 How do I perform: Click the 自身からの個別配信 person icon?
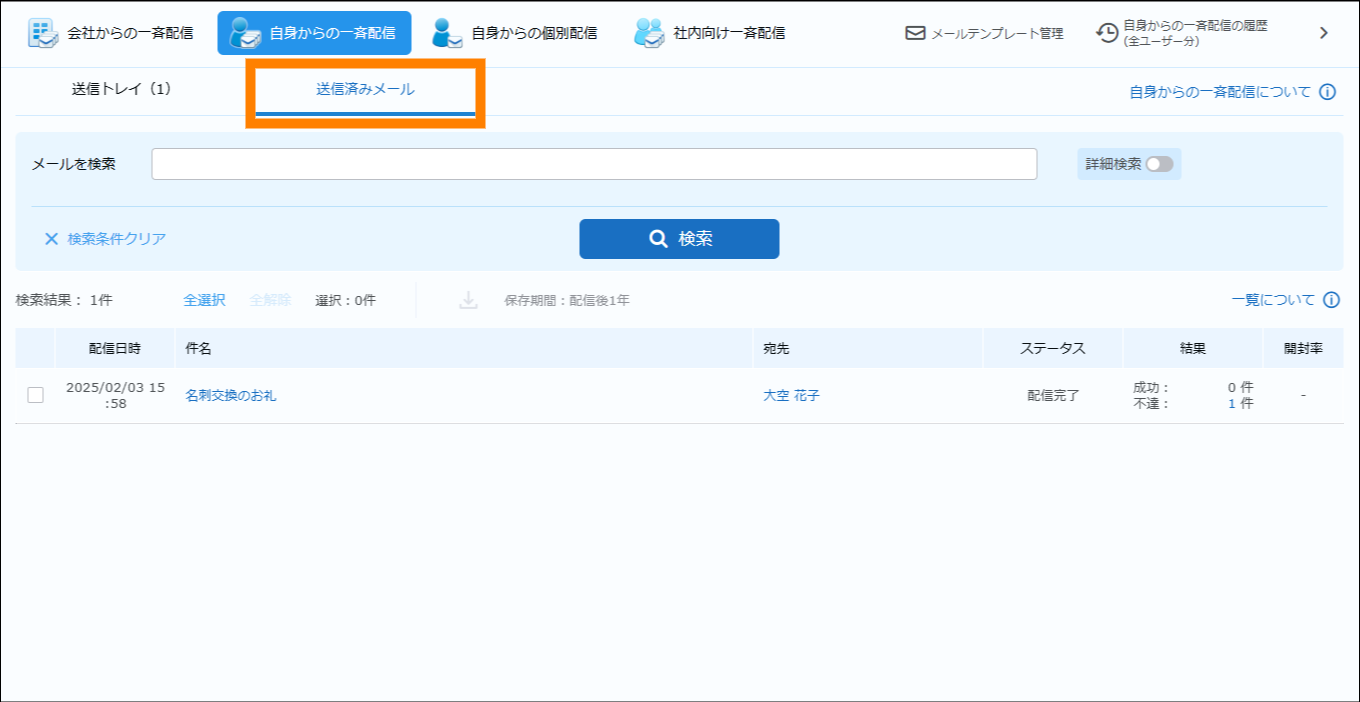pyautogui.click(x=447, y=33)
